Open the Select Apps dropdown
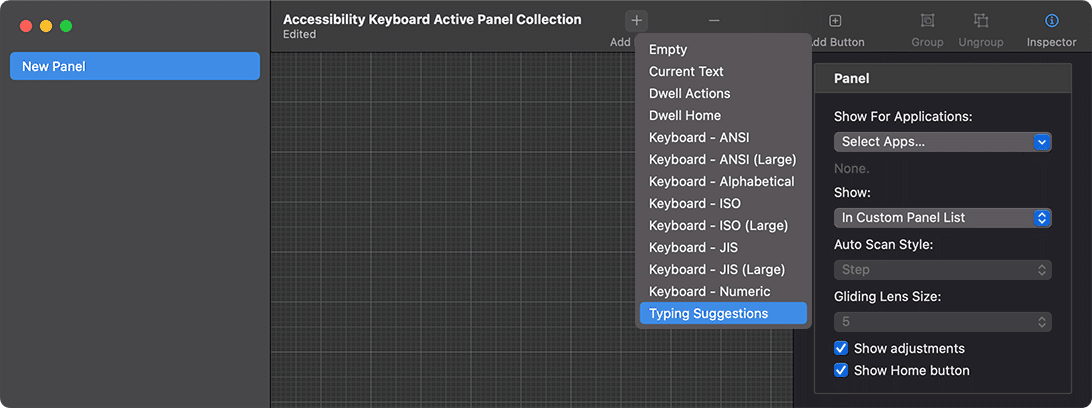The height and width of the screenshot is (408, 1092). click(942, 142)
